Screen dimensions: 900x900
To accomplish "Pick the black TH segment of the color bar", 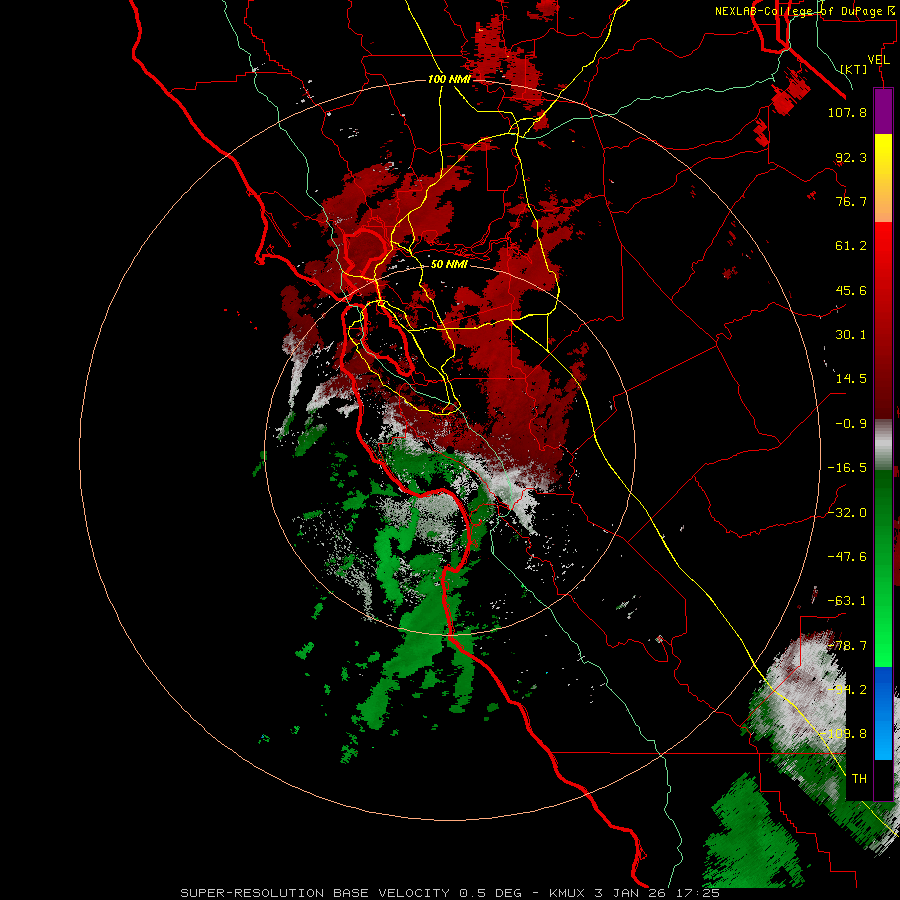I will click(x=883, y=779).
